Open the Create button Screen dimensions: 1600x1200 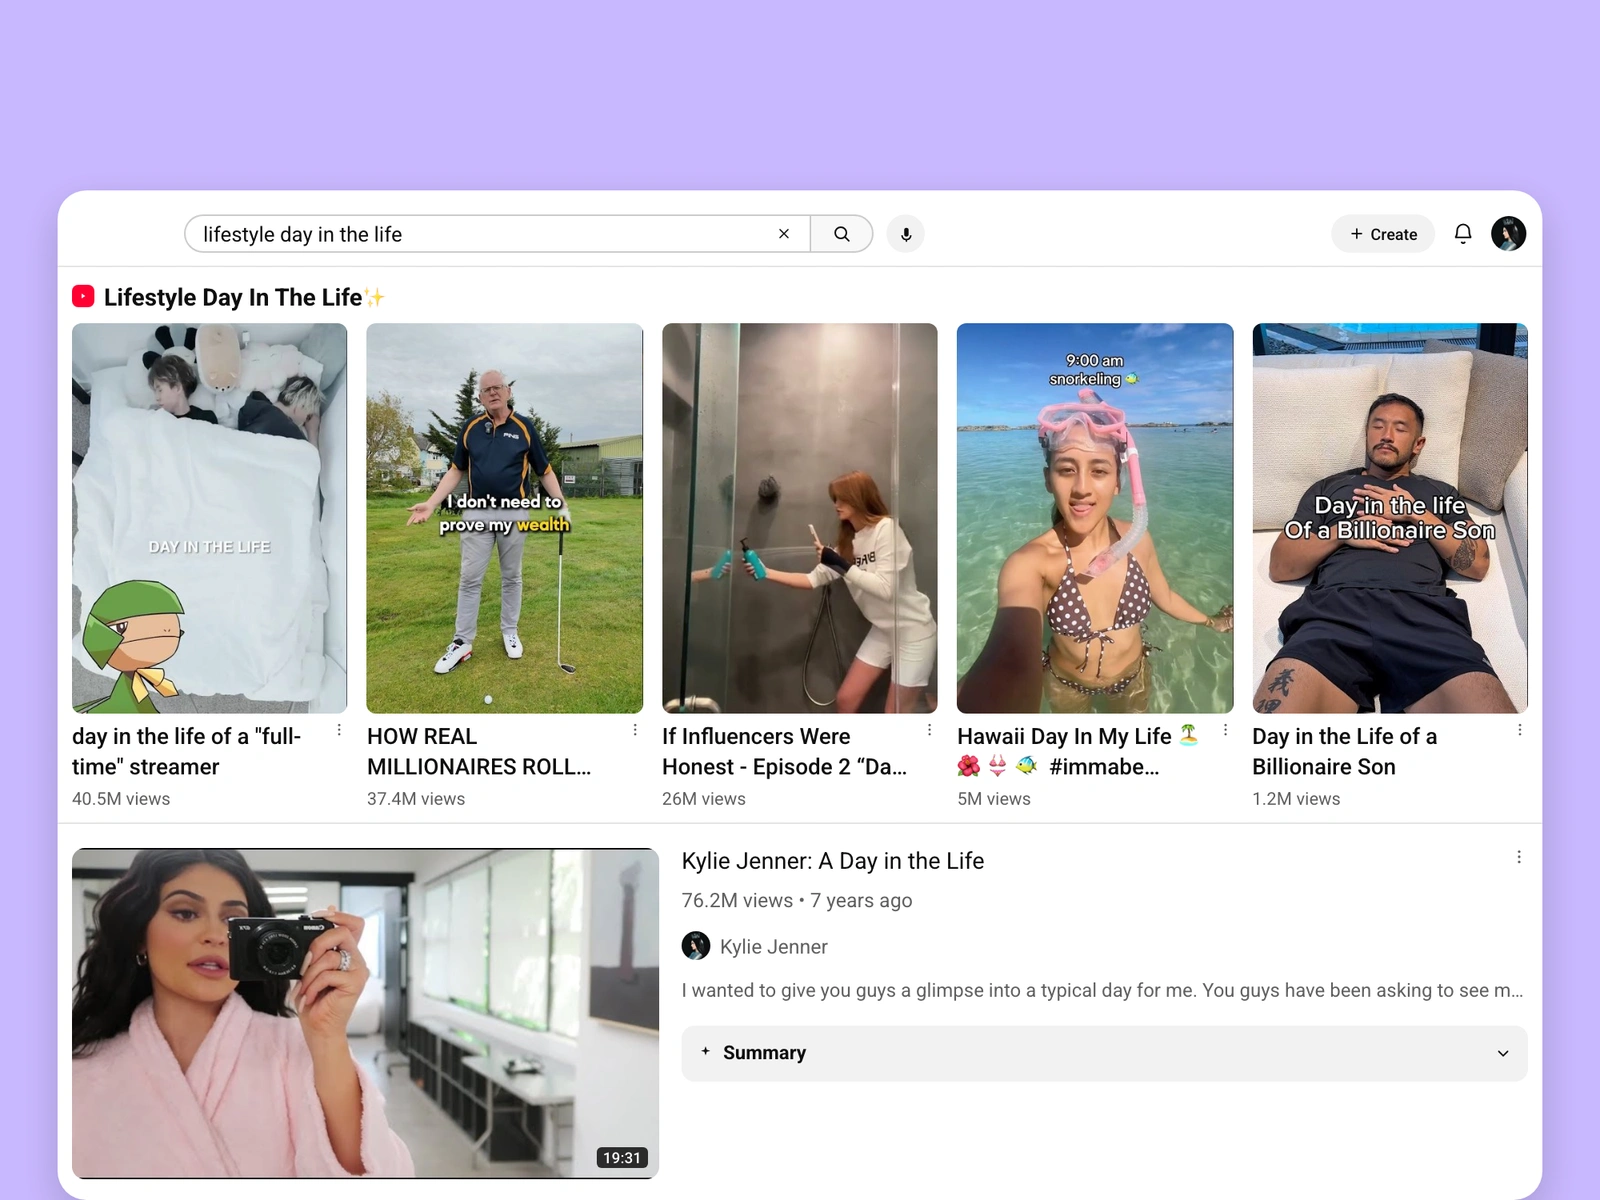tap(1383, 234)
